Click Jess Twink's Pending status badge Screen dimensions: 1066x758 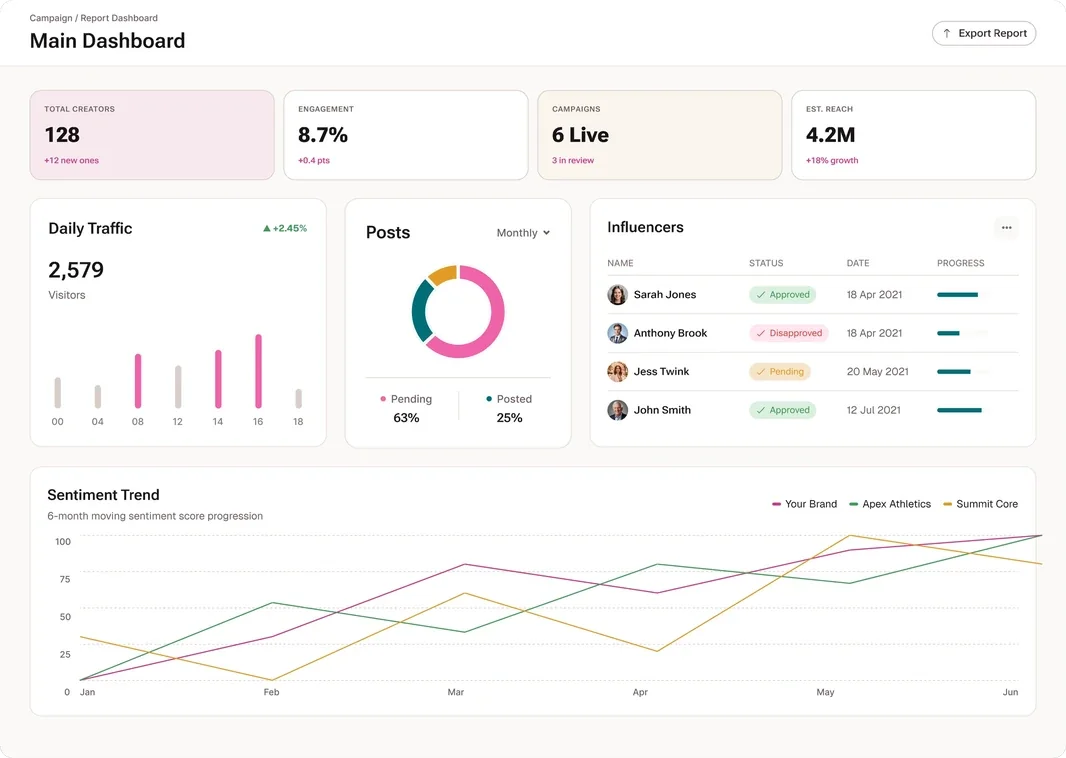780,371
